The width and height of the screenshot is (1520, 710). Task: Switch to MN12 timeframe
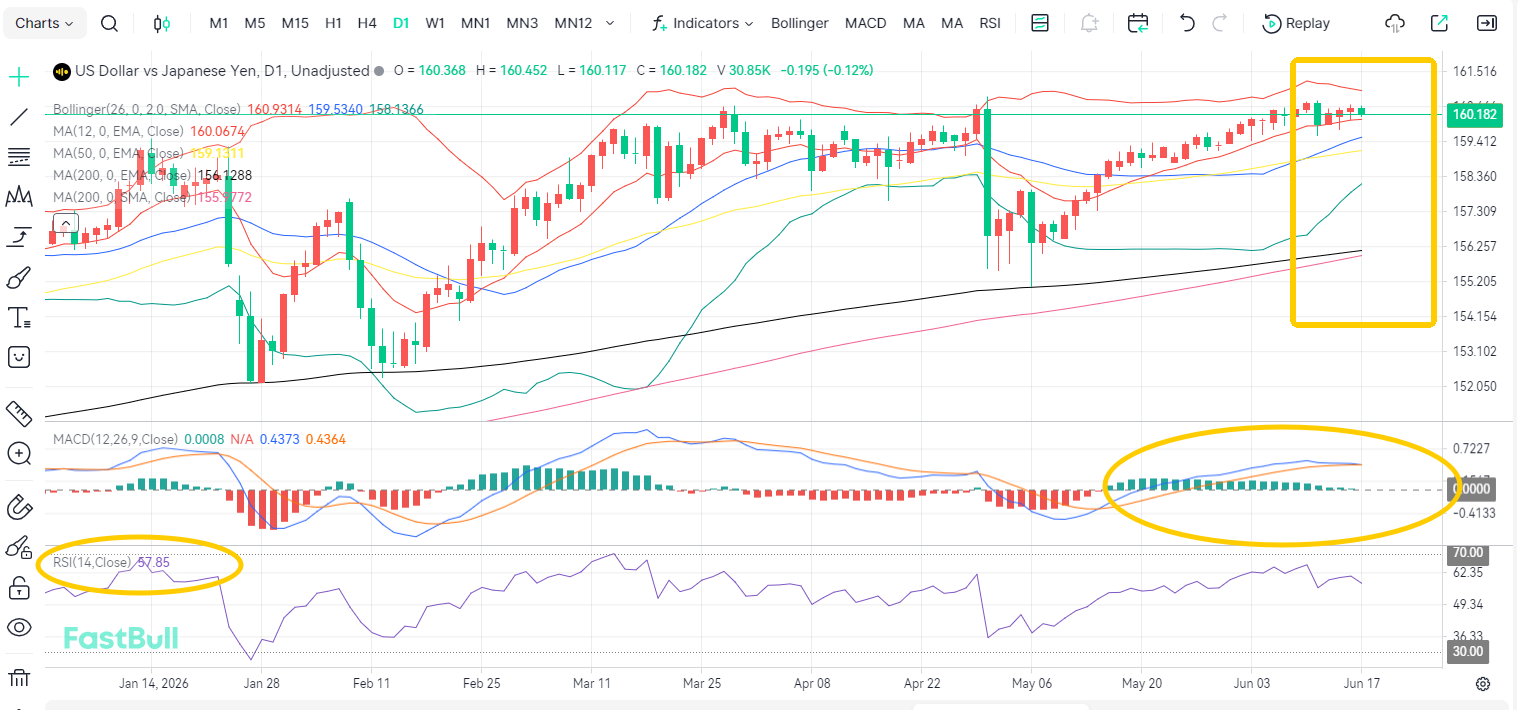(x=573, y=23)
